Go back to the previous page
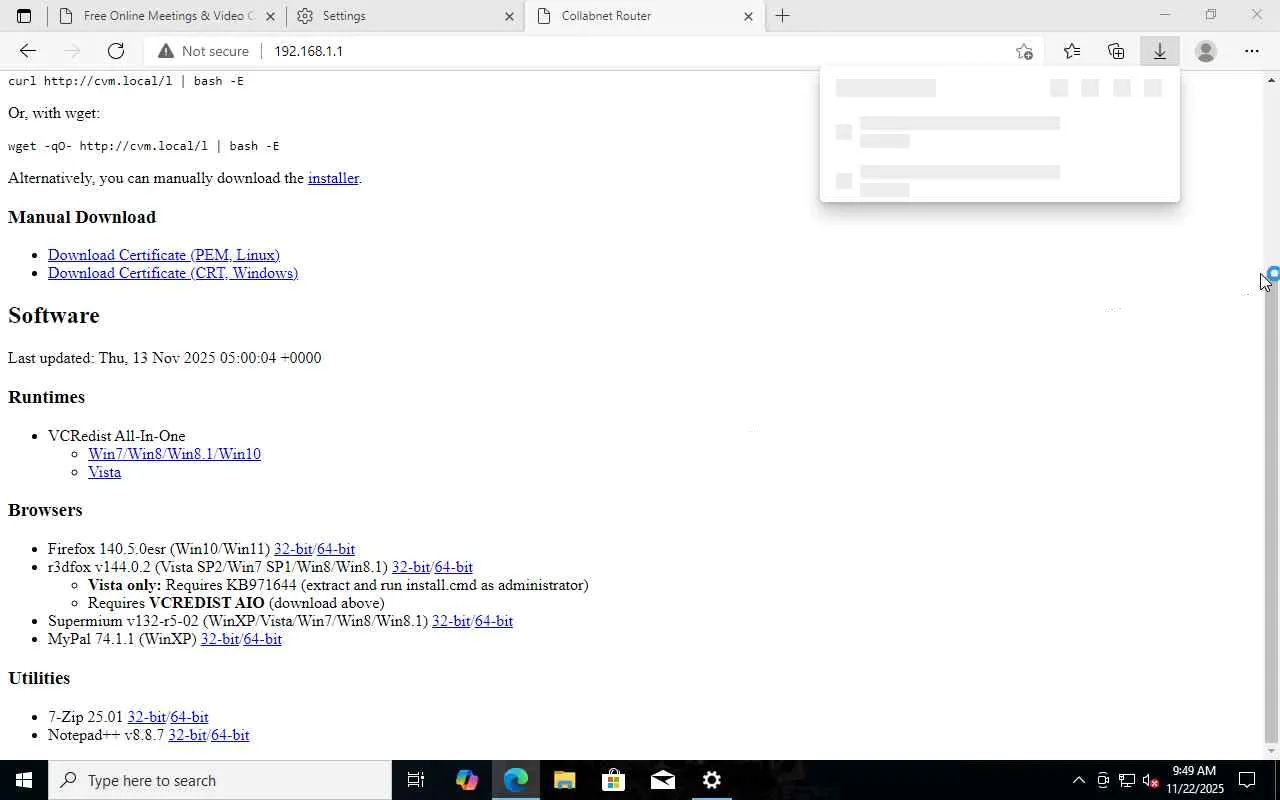Image resolution: width=1280 pixels, height=800 pixels. [x=27, y=51]
